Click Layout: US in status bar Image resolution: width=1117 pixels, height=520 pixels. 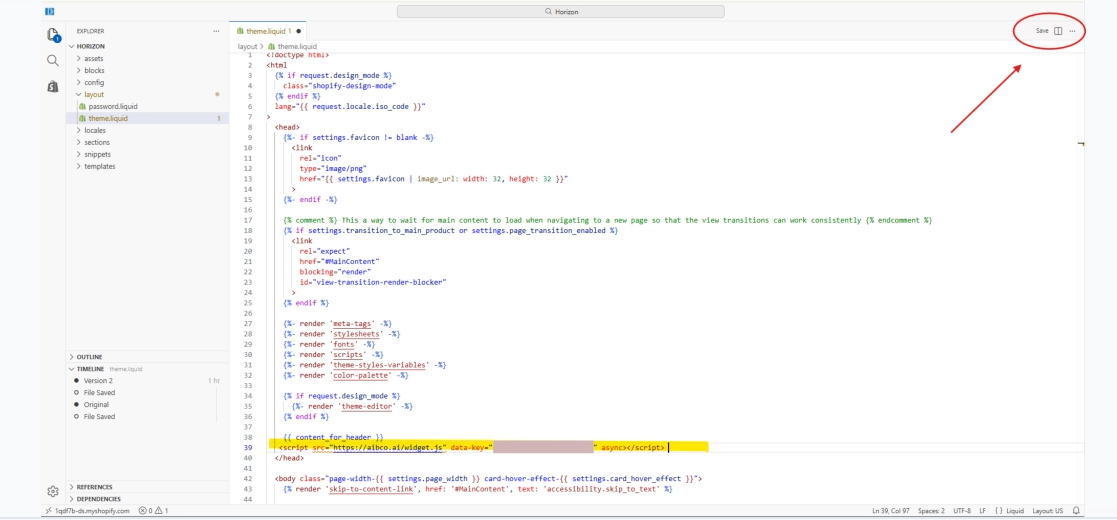coord(1047,511)
